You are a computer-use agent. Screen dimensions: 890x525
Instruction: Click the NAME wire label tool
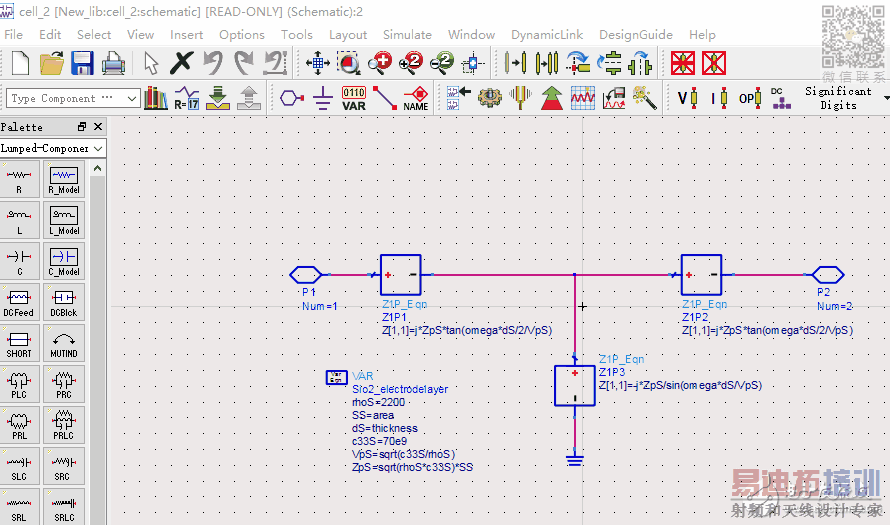pyautogui.click(x=415, y=98)
